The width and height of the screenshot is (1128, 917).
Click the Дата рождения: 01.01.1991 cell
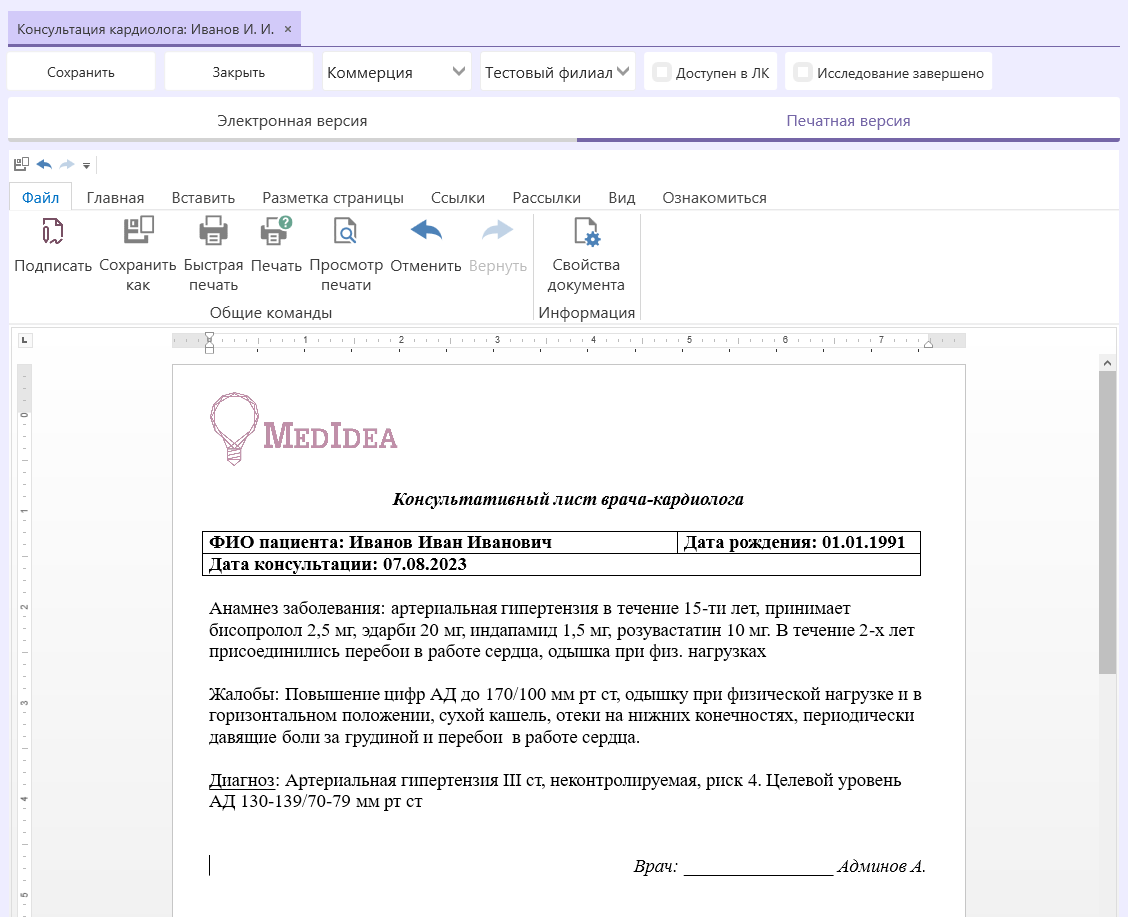point(799,542)
